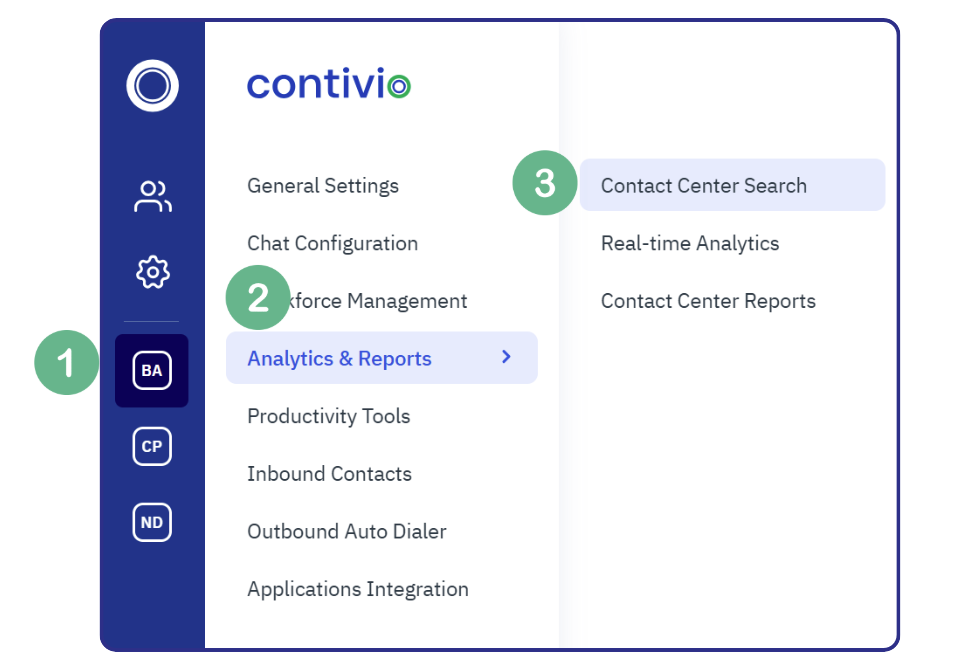Open the settings gear icon in sidebar

coord(152,272)
